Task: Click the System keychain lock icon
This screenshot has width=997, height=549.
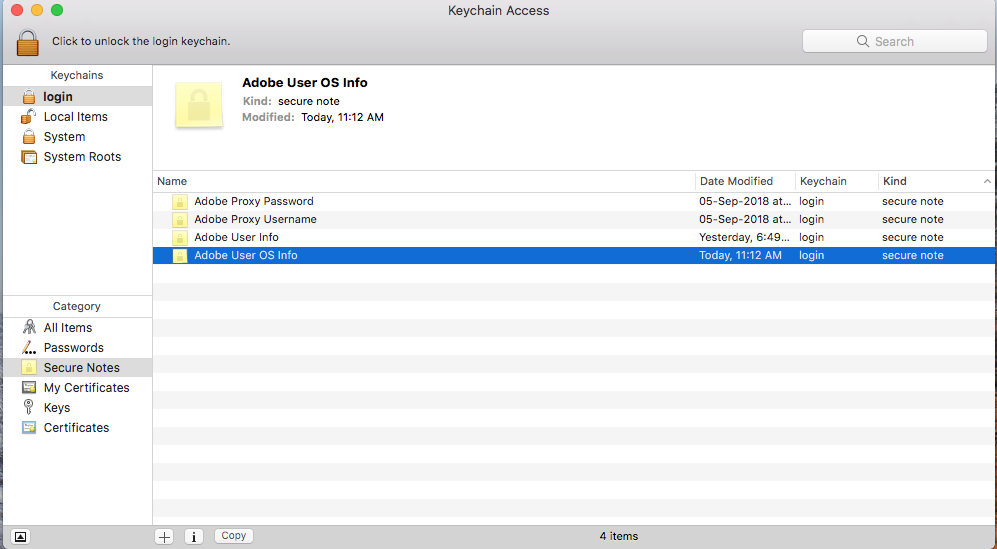Action: 29,137
